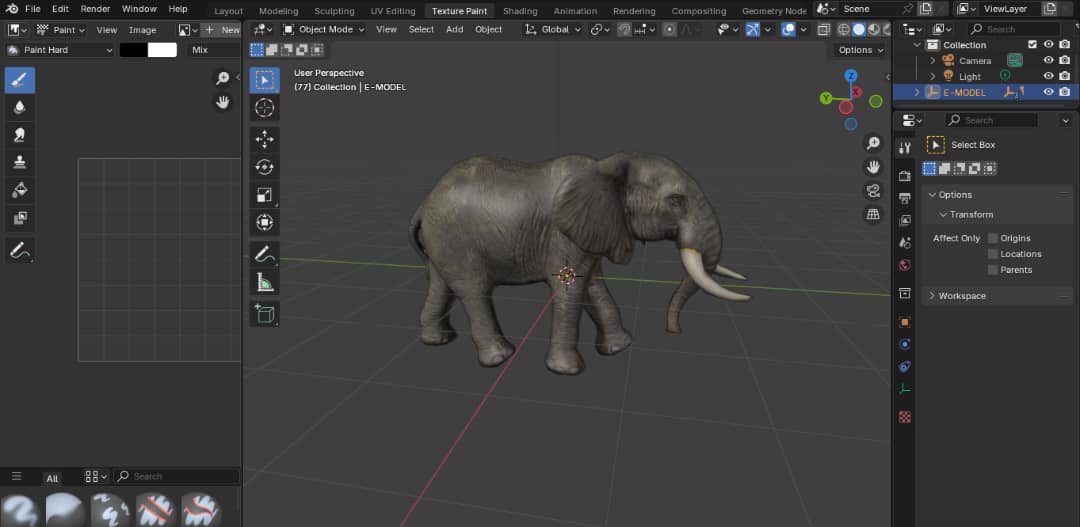Uncheck the Collection exclude checkbox in outliner
This screenshot has height=527, width=1080.
[1032, 45]
